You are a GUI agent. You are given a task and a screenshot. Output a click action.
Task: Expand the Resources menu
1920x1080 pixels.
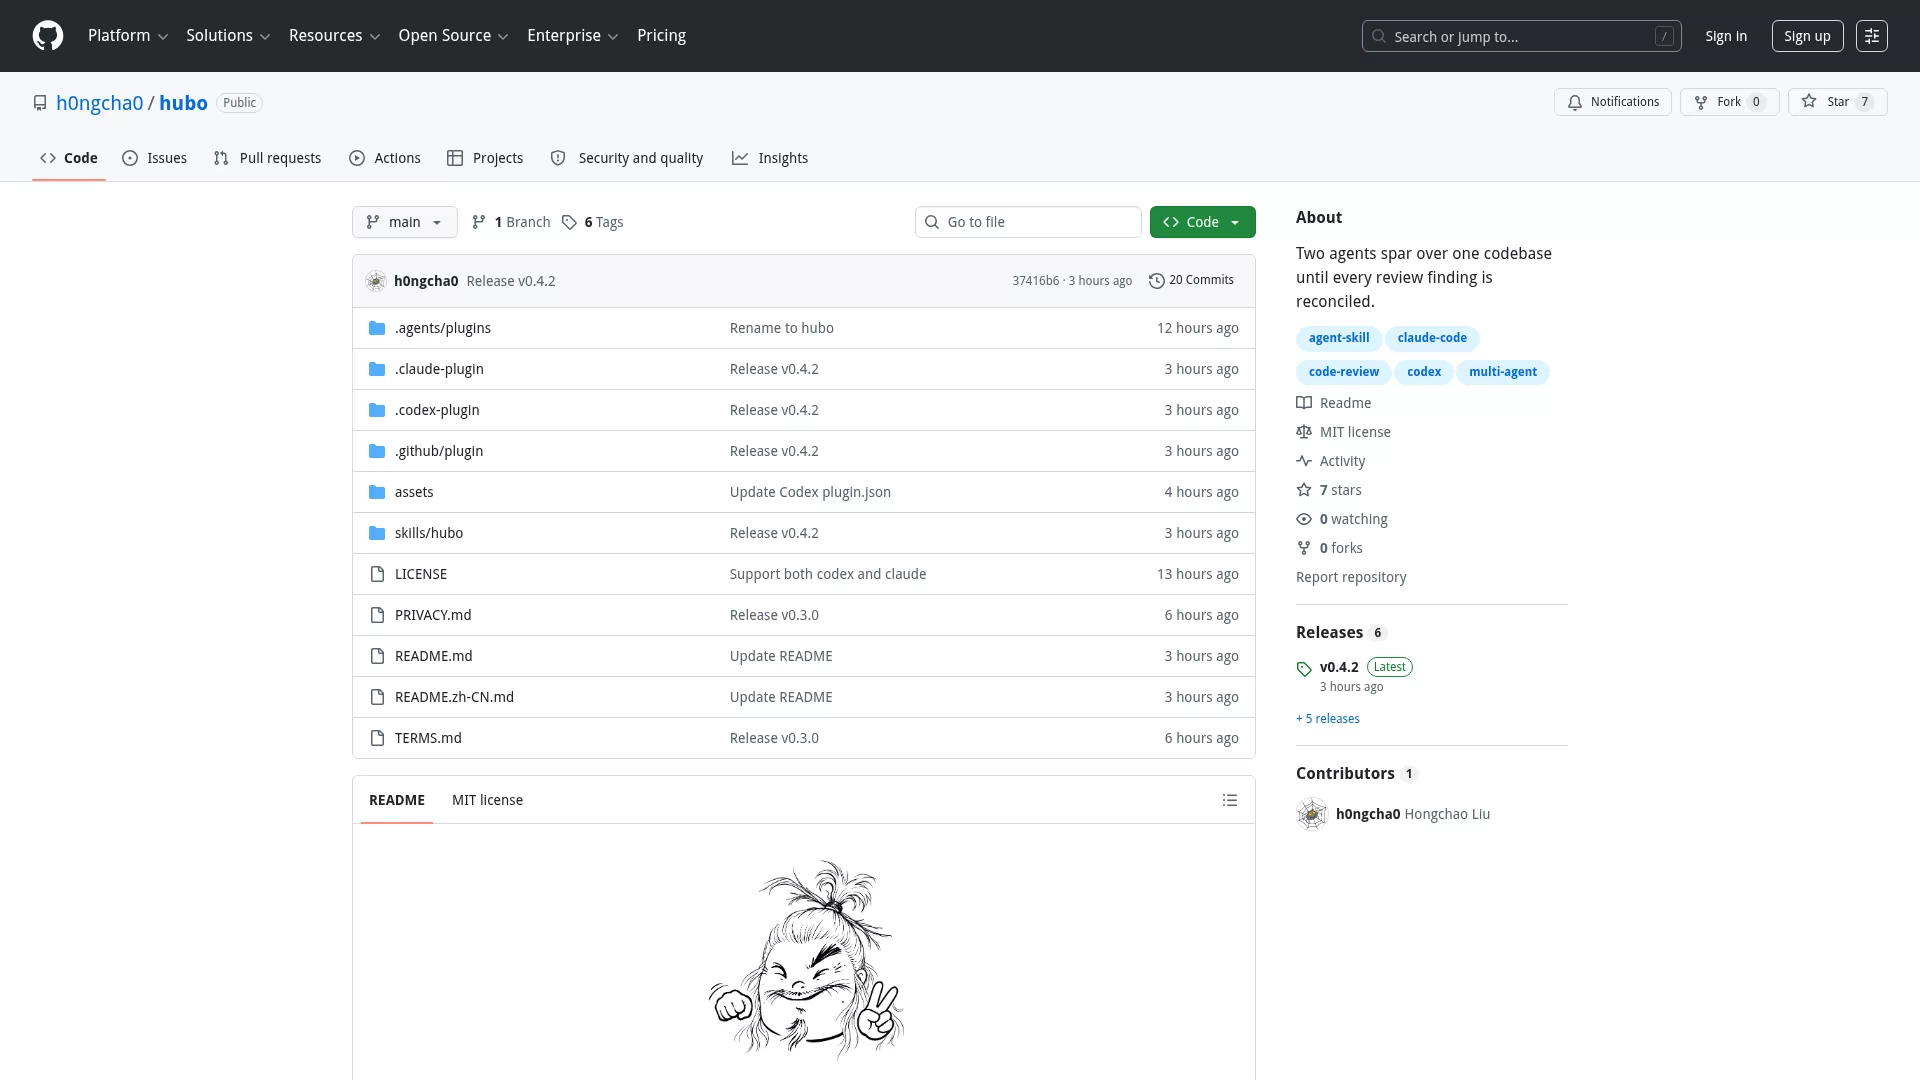point(334,36)
